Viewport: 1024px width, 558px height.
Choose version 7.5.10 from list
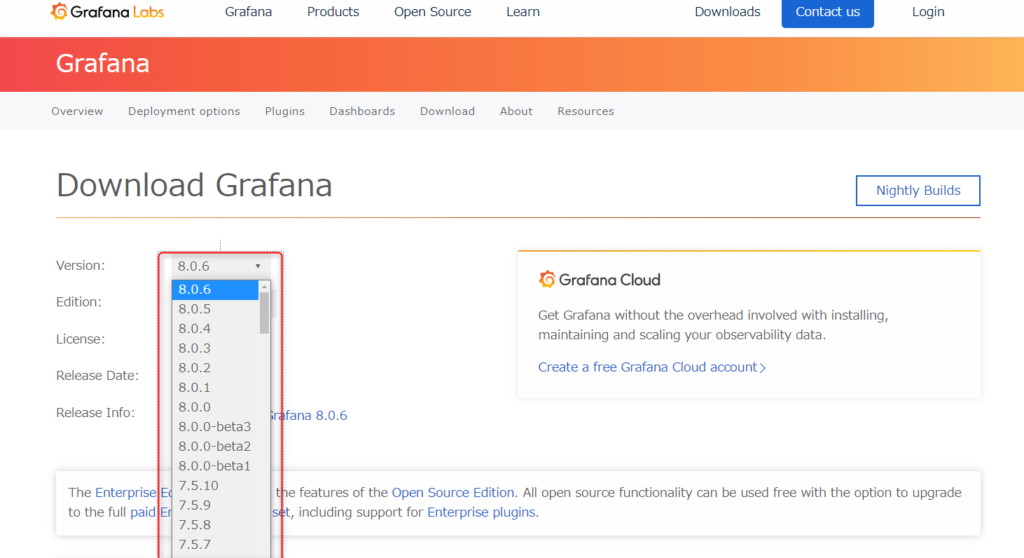tap(215, 485)
